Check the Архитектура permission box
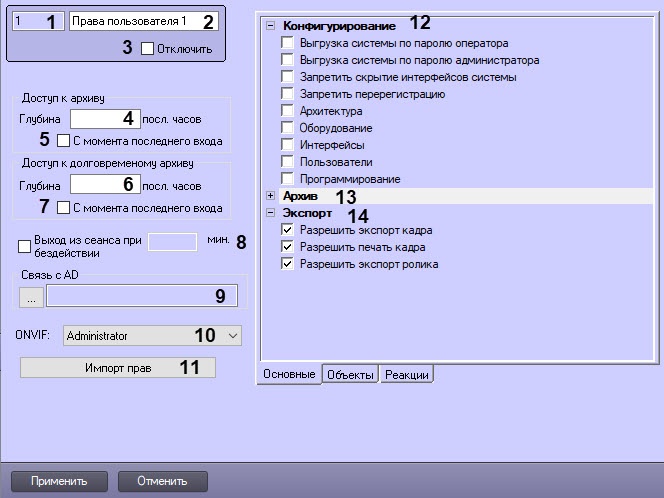Screen dimensions: 664x498 point(288,111)
